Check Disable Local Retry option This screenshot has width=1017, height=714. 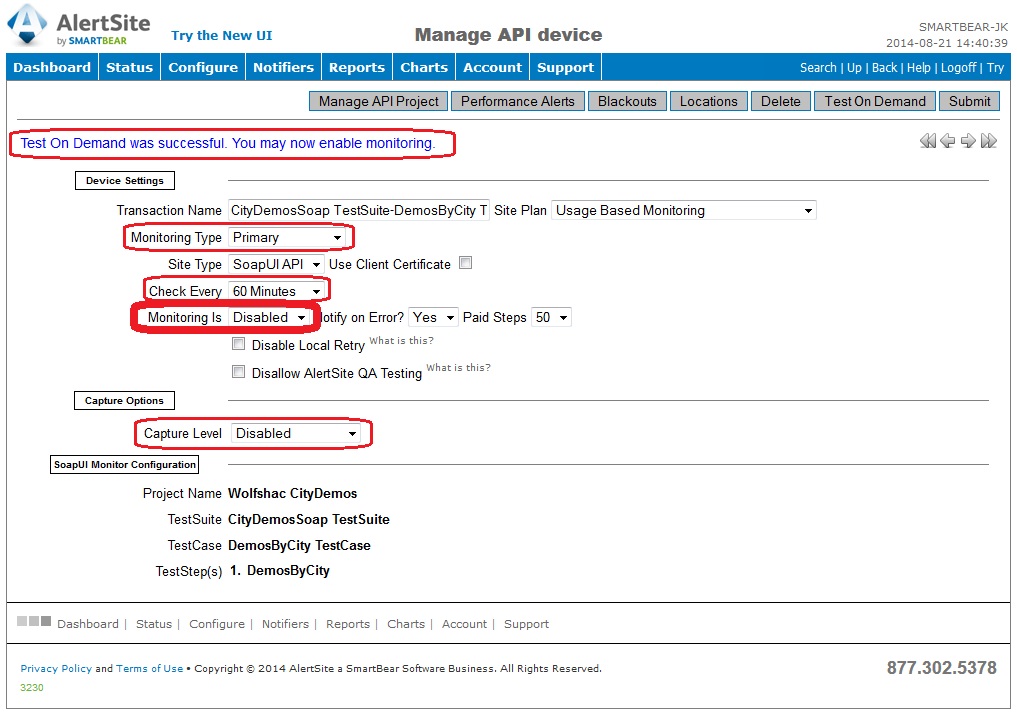pyautogui.click(x=239, y=344)
